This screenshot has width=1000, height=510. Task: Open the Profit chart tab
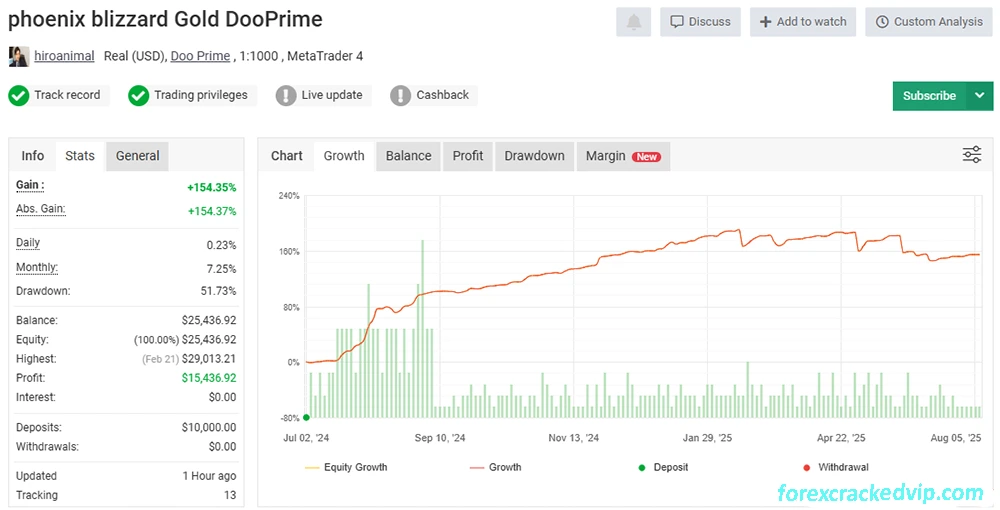[468, 156]
